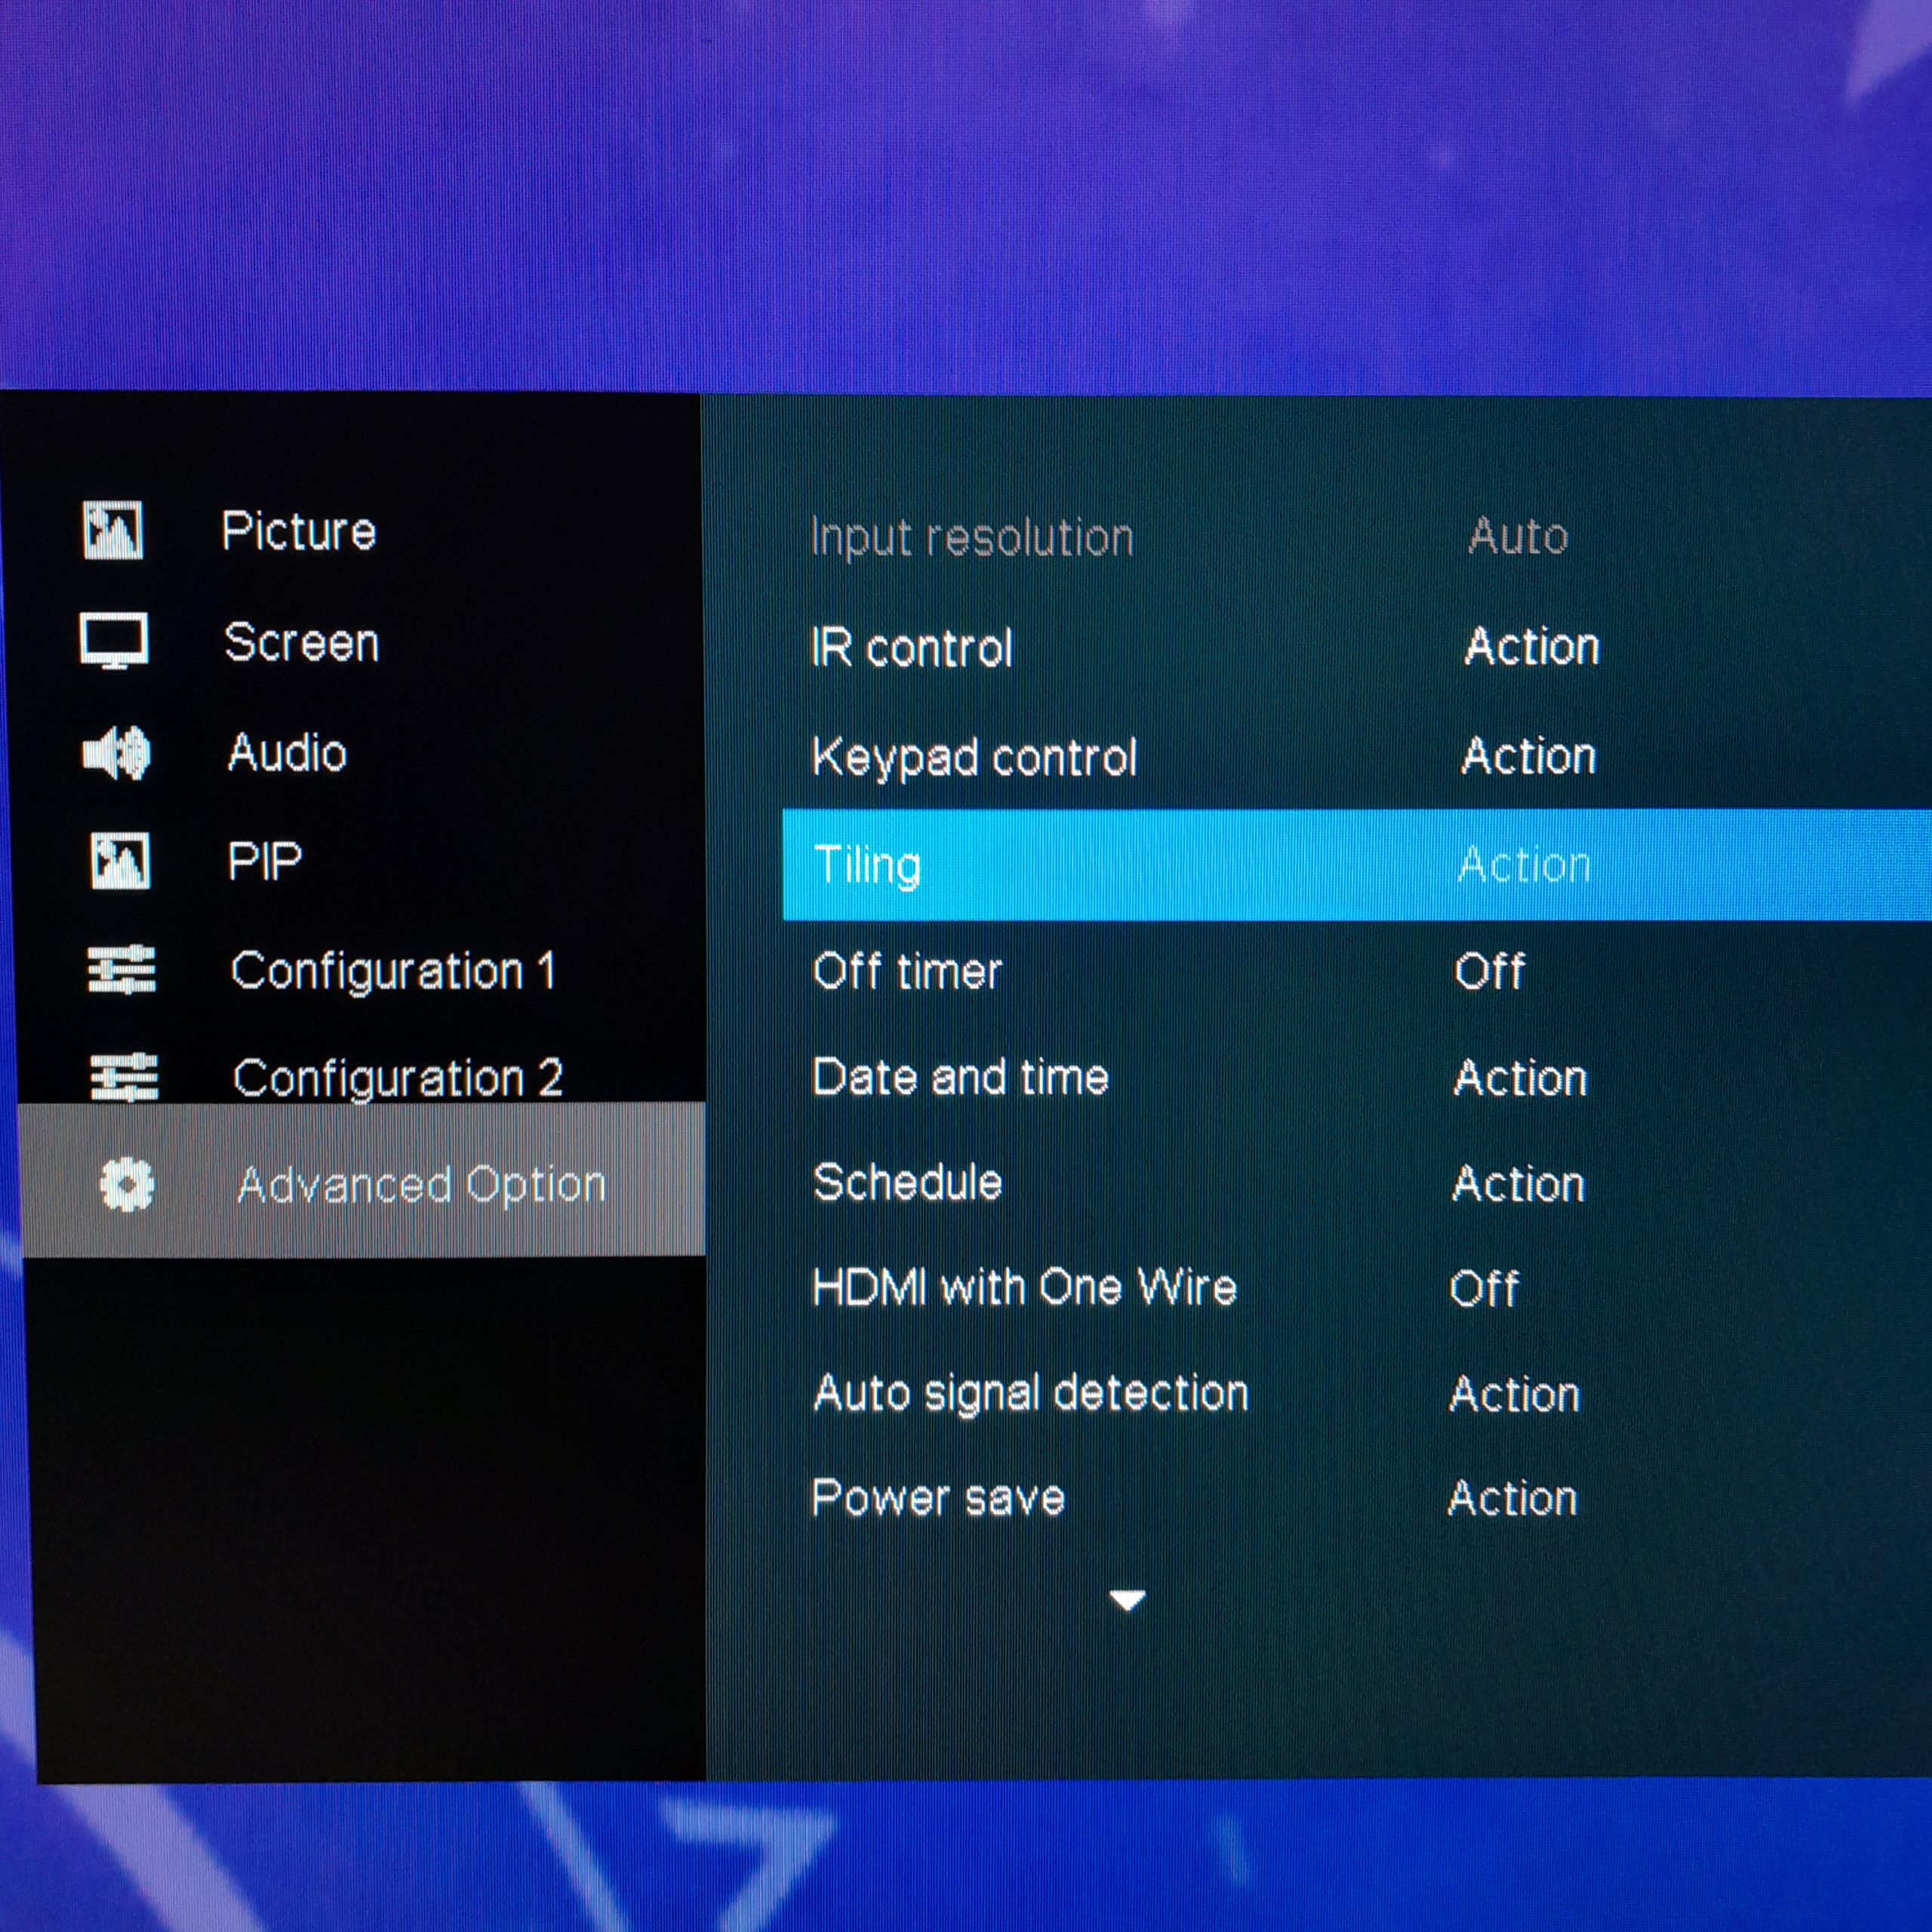Open the IR control action
The width and height of the screenshot is (1932, 1932).
coord(1531,647)
